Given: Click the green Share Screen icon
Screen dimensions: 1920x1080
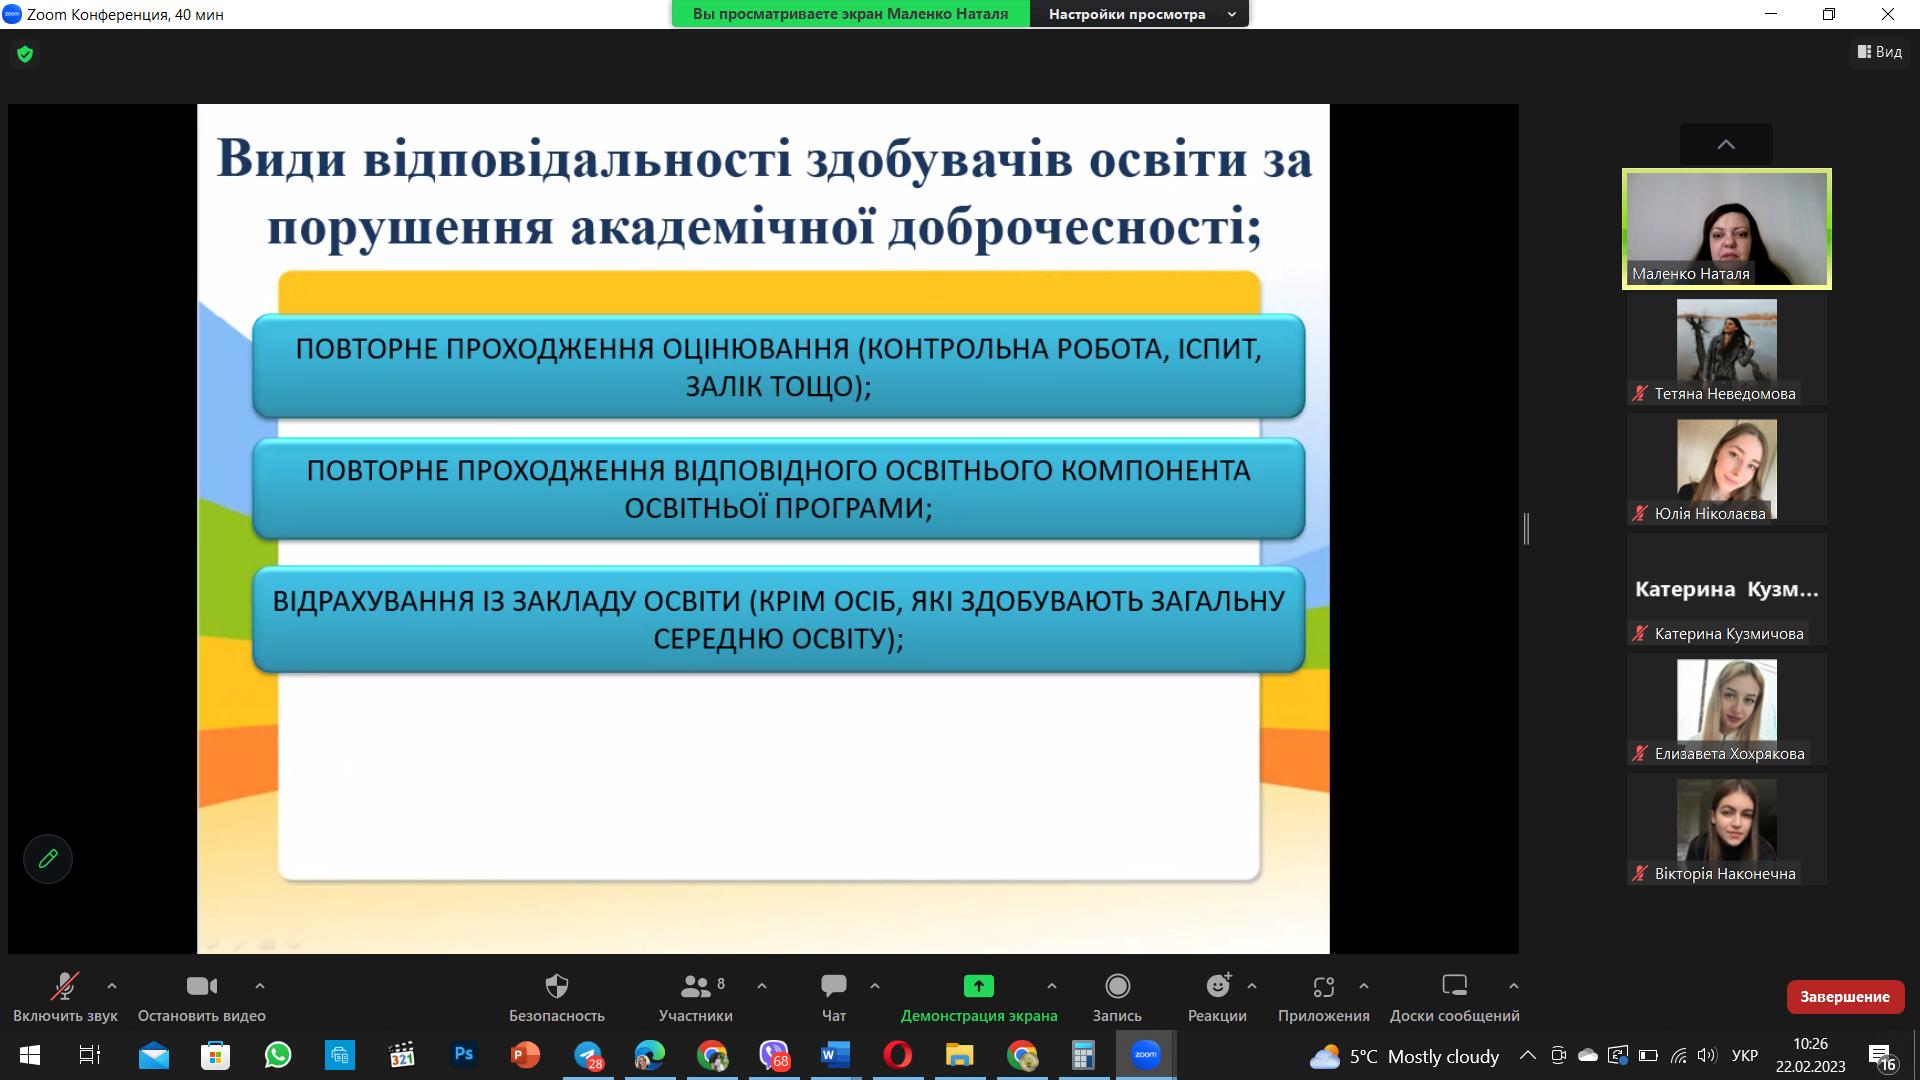Looking at the screenshot, I should click(978, 987).
